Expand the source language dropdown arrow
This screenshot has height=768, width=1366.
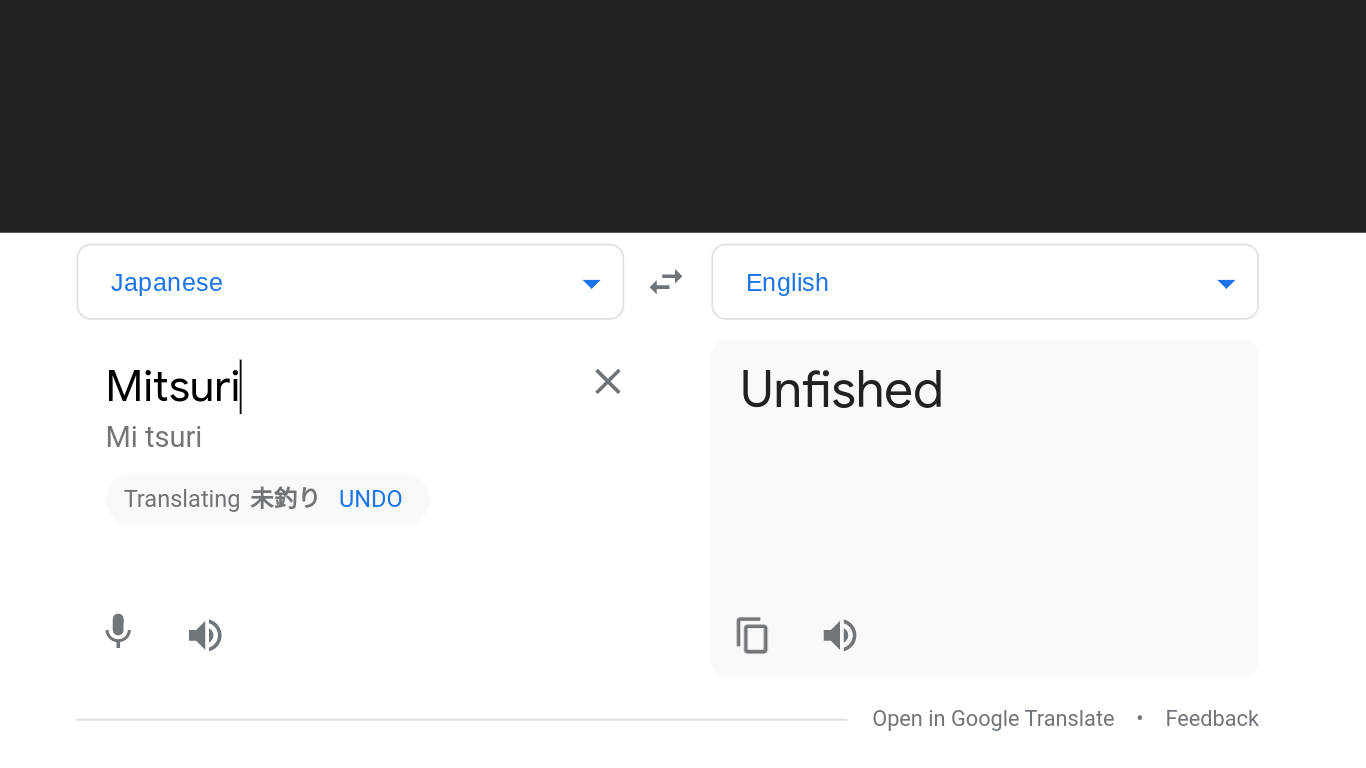(x=591, y=284)
